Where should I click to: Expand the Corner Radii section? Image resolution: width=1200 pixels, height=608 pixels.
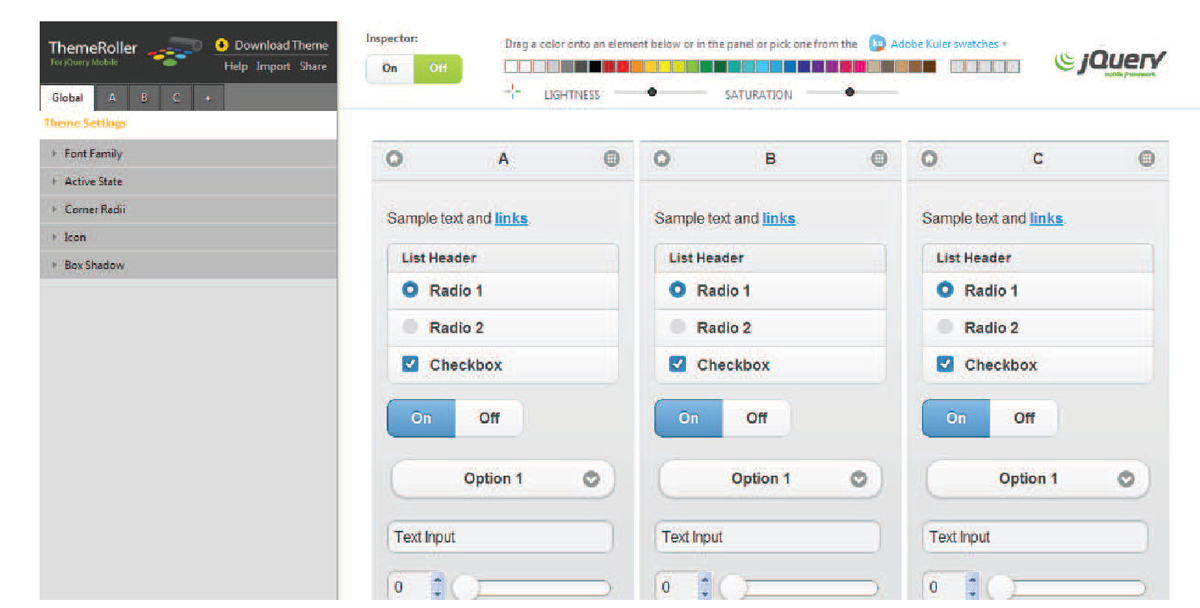point(95,210)
